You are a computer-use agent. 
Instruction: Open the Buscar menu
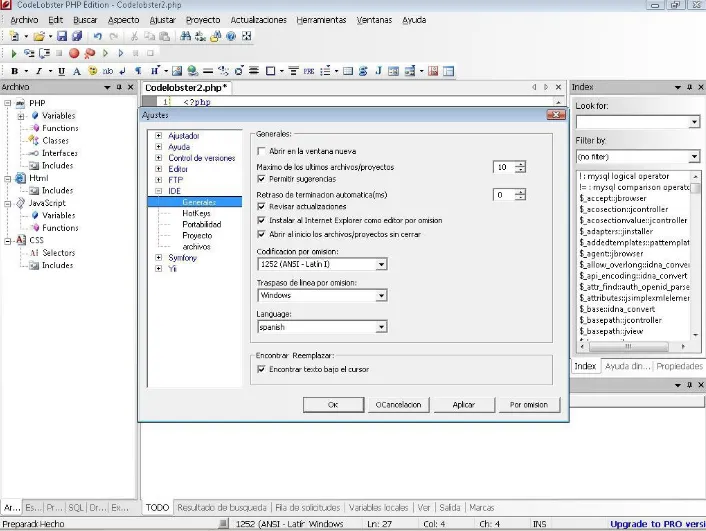[x=85, y=20]
